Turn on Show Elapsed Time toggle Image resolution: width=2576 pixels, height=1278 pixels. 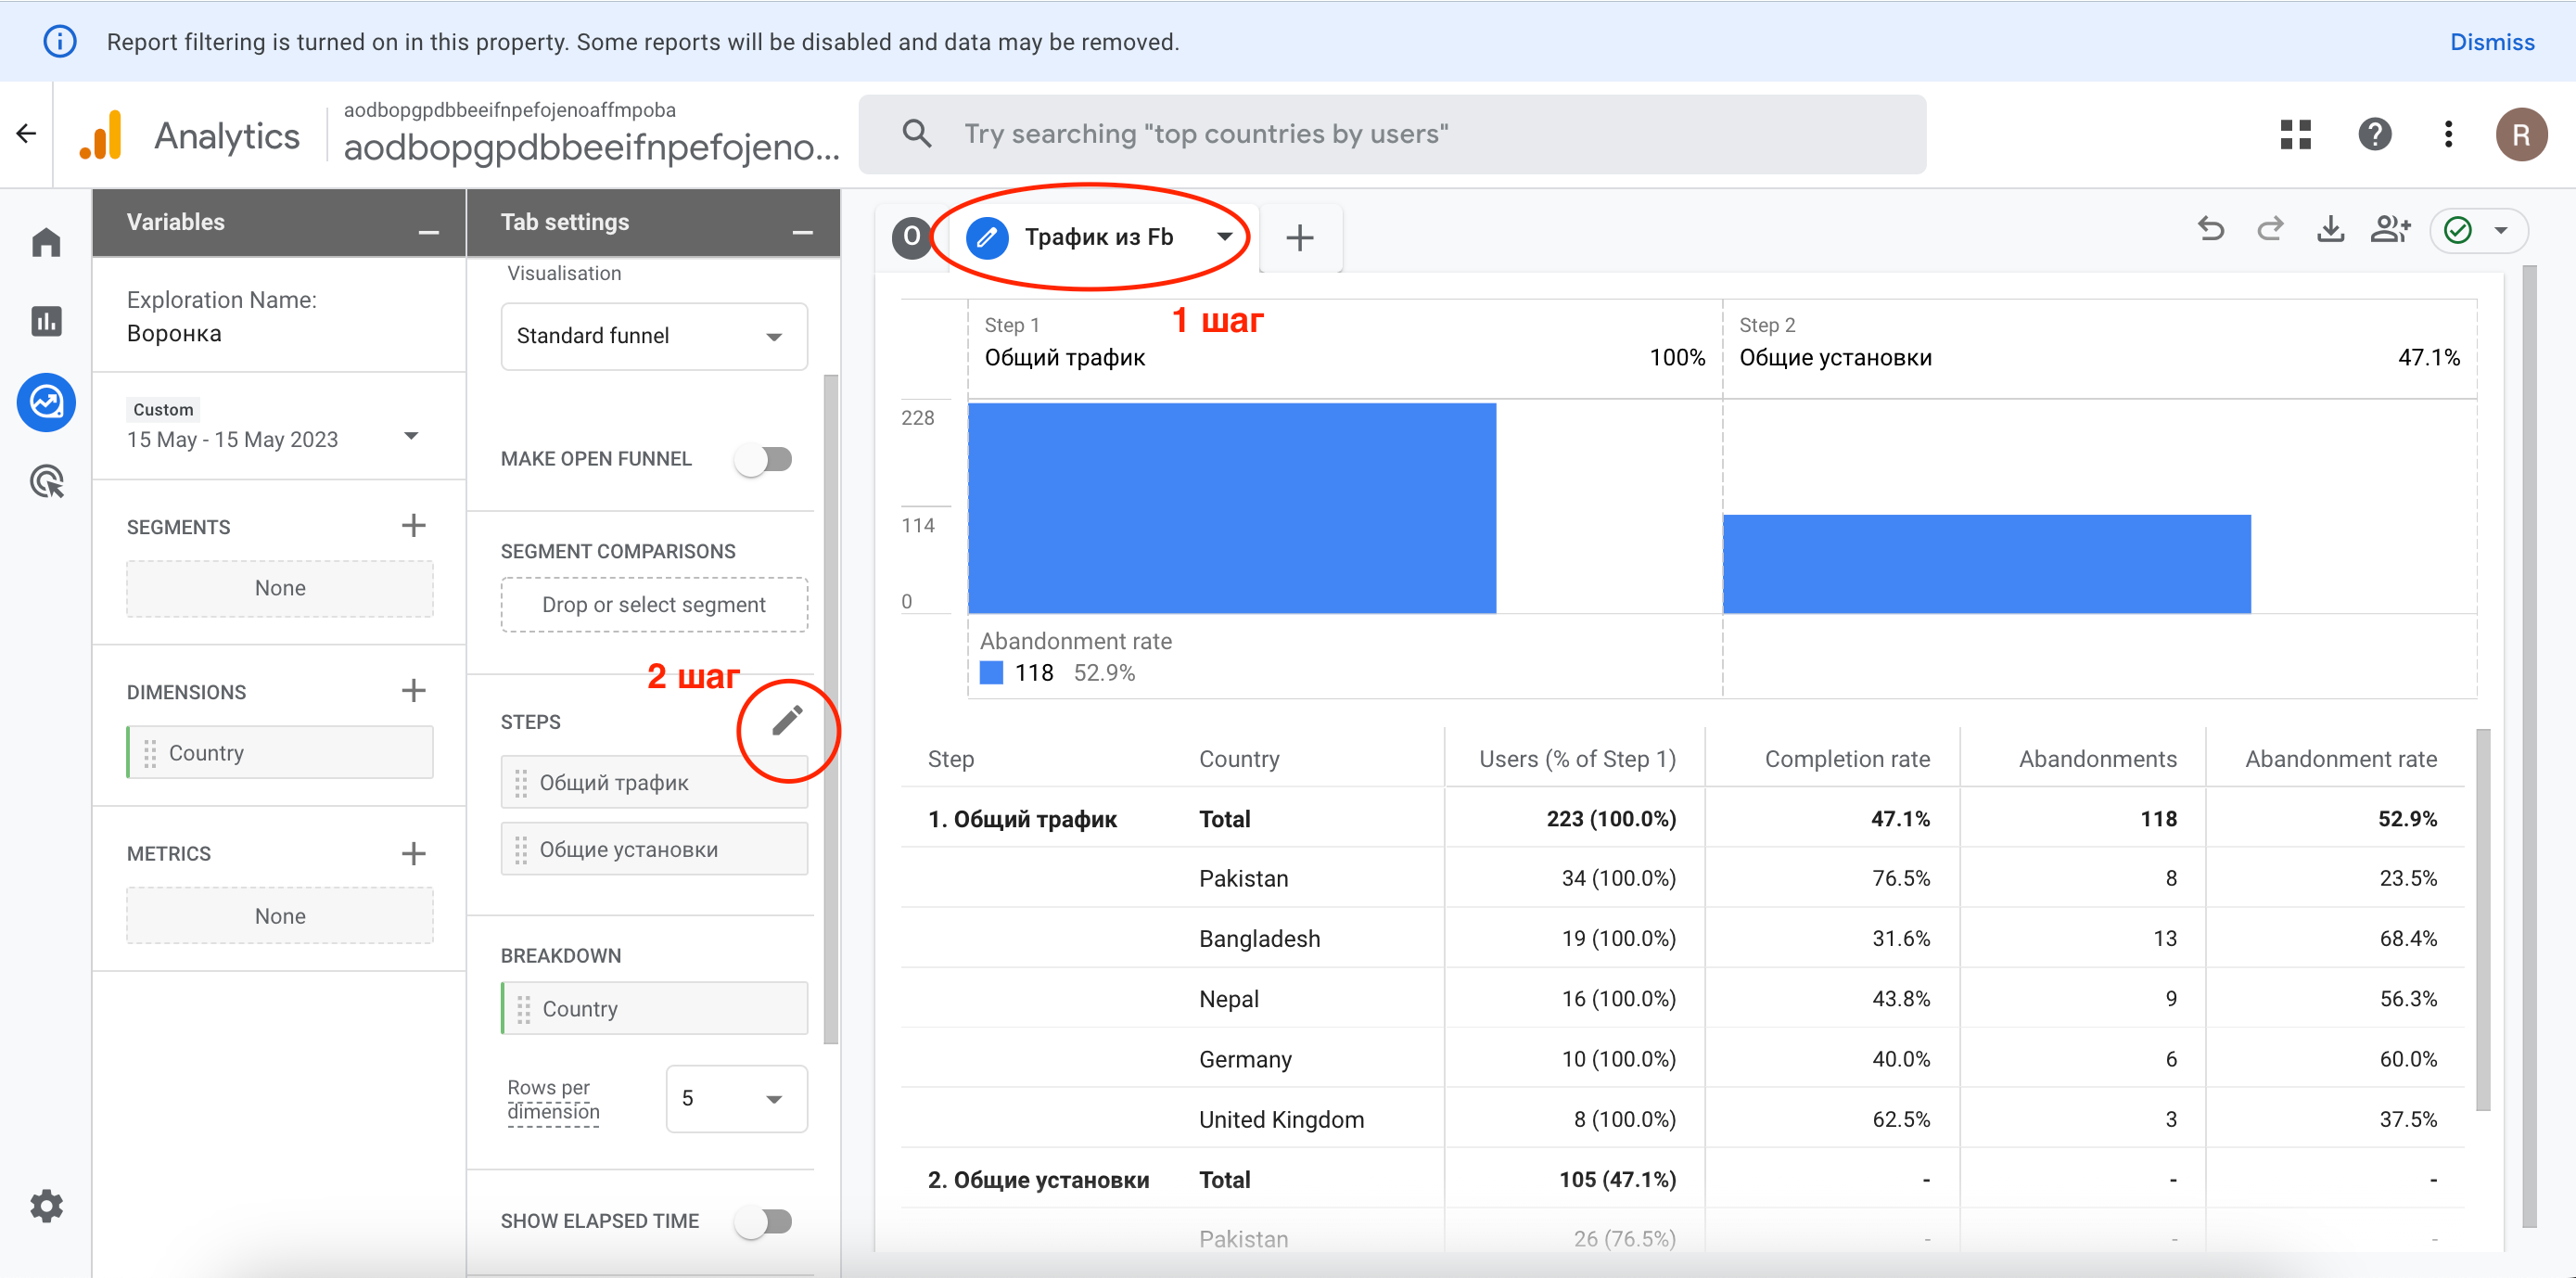pyautogui.click(x=764, y=1221)
